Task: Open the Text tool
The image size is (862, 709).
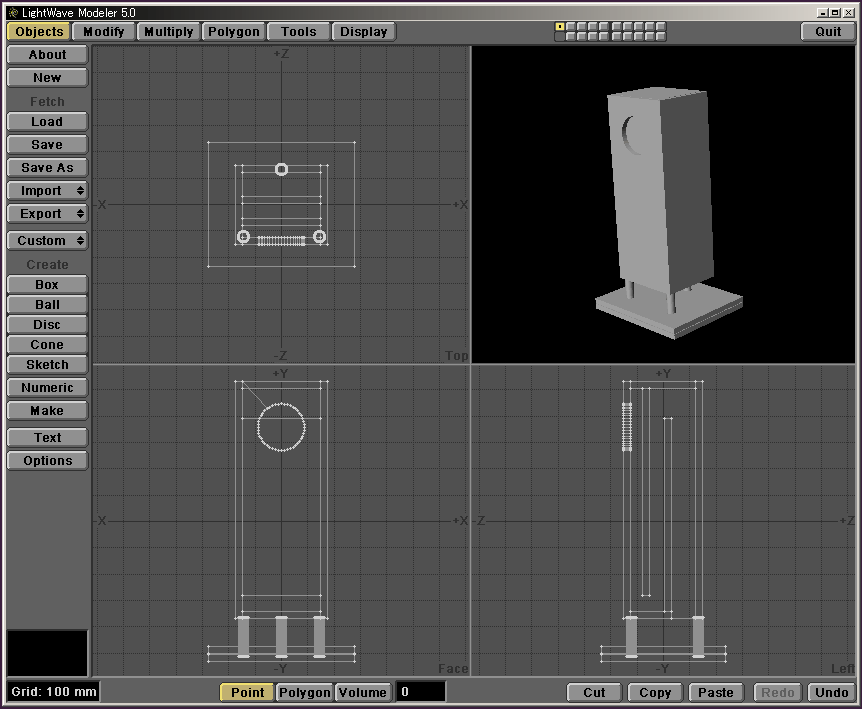Action: pyautogui.click(x=47, y=438)
